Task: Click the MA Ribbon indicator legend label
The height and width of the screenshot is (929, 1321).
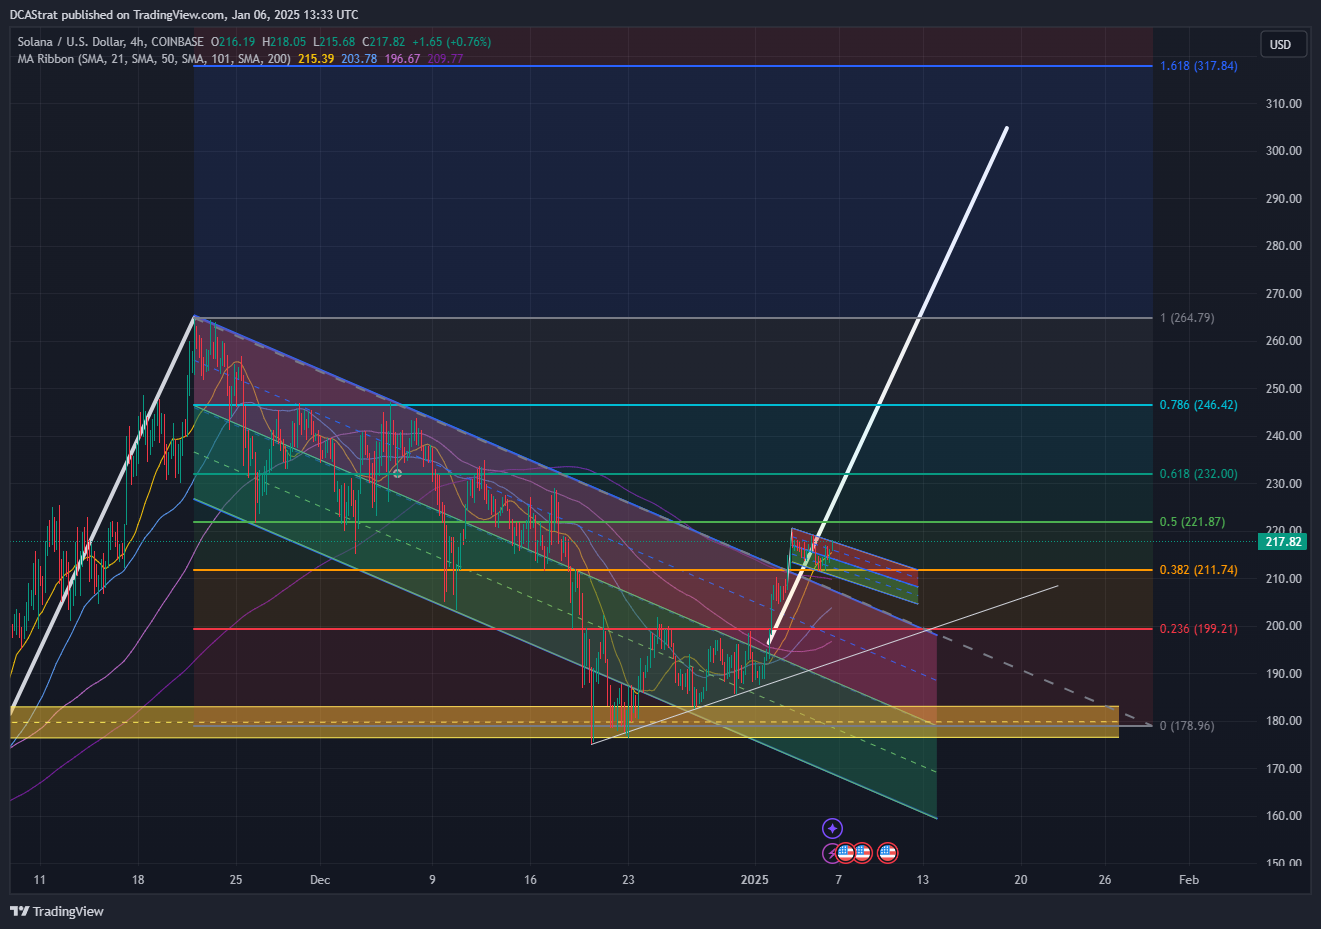Action: coord(154,59)
